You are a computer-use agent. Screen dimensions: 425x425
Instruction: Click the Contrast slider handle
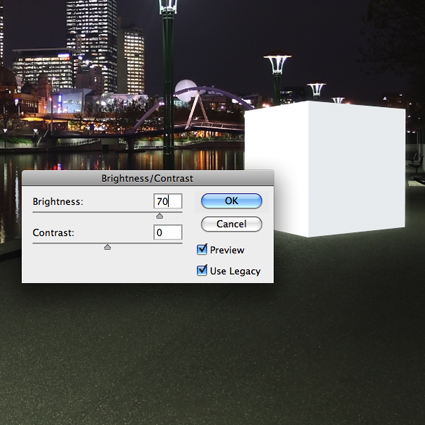107,247
